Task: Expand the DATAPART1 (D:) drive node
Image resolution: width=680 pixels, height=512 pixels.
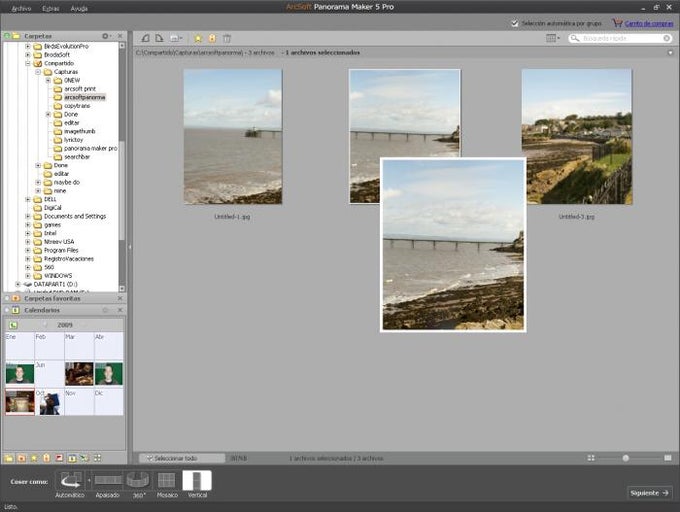Action: (x=18, y=284)
